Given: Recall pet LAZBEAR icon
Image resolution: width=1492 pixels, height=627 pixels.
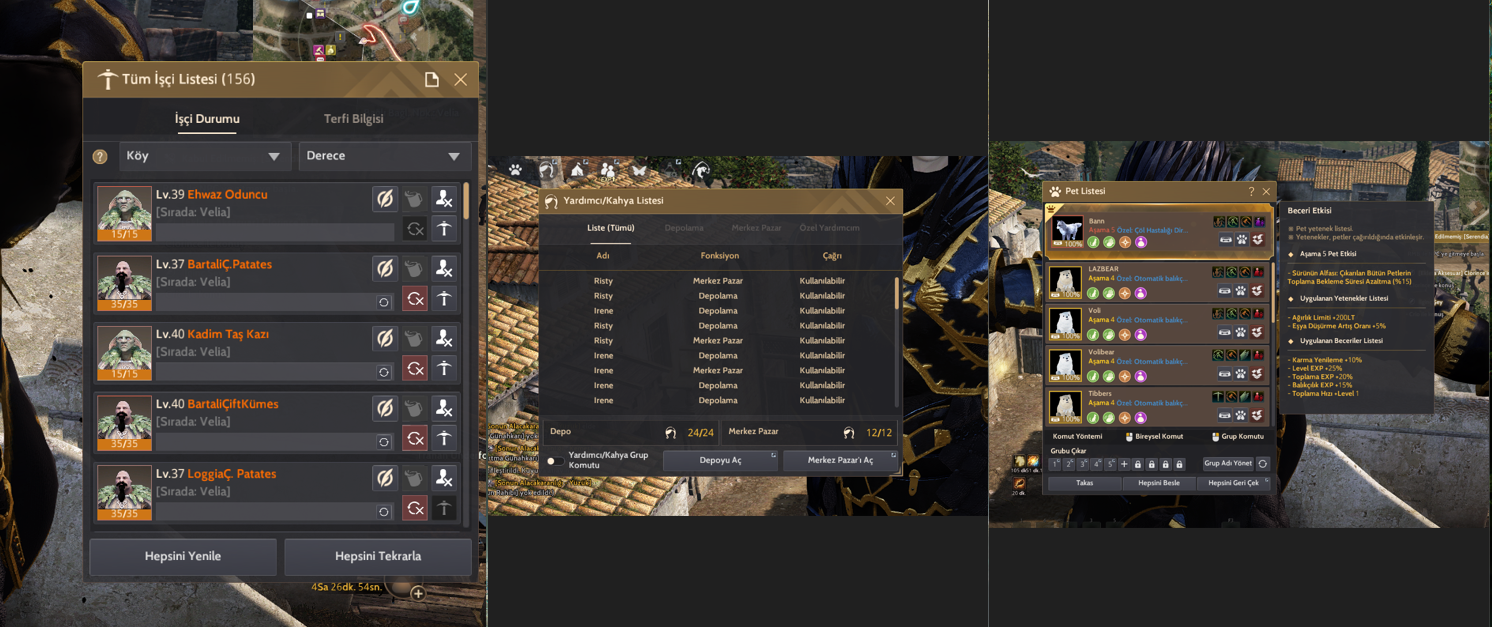Looking at the screenshot, I should [x=1258, y=290].
